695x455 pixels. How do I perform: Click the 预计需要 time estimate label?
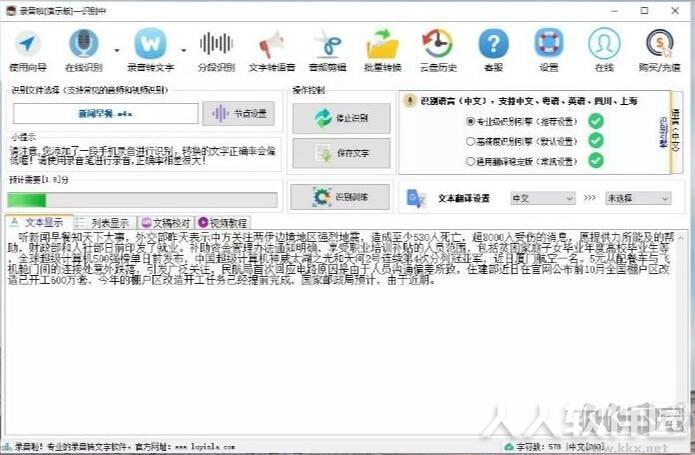point(39,180)
